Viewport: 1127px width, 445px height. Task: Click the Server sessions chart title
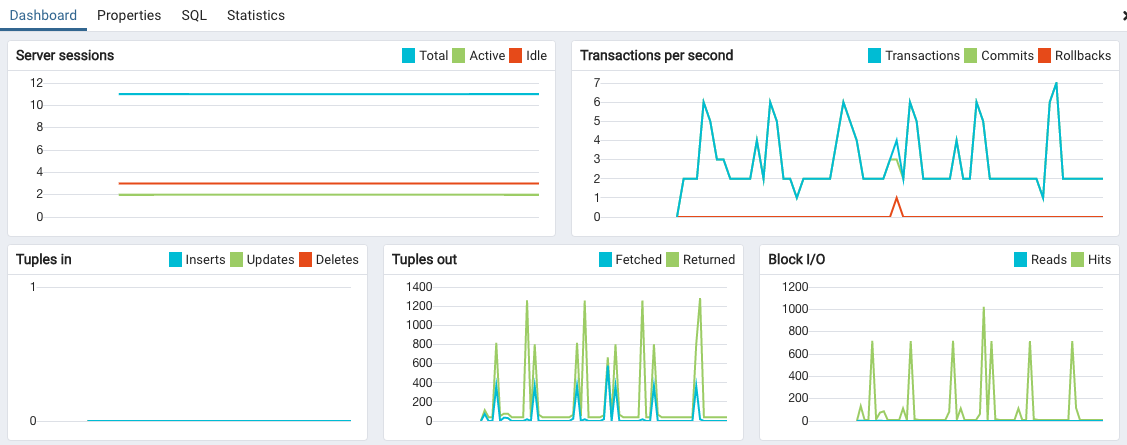(x=65, y=56)
